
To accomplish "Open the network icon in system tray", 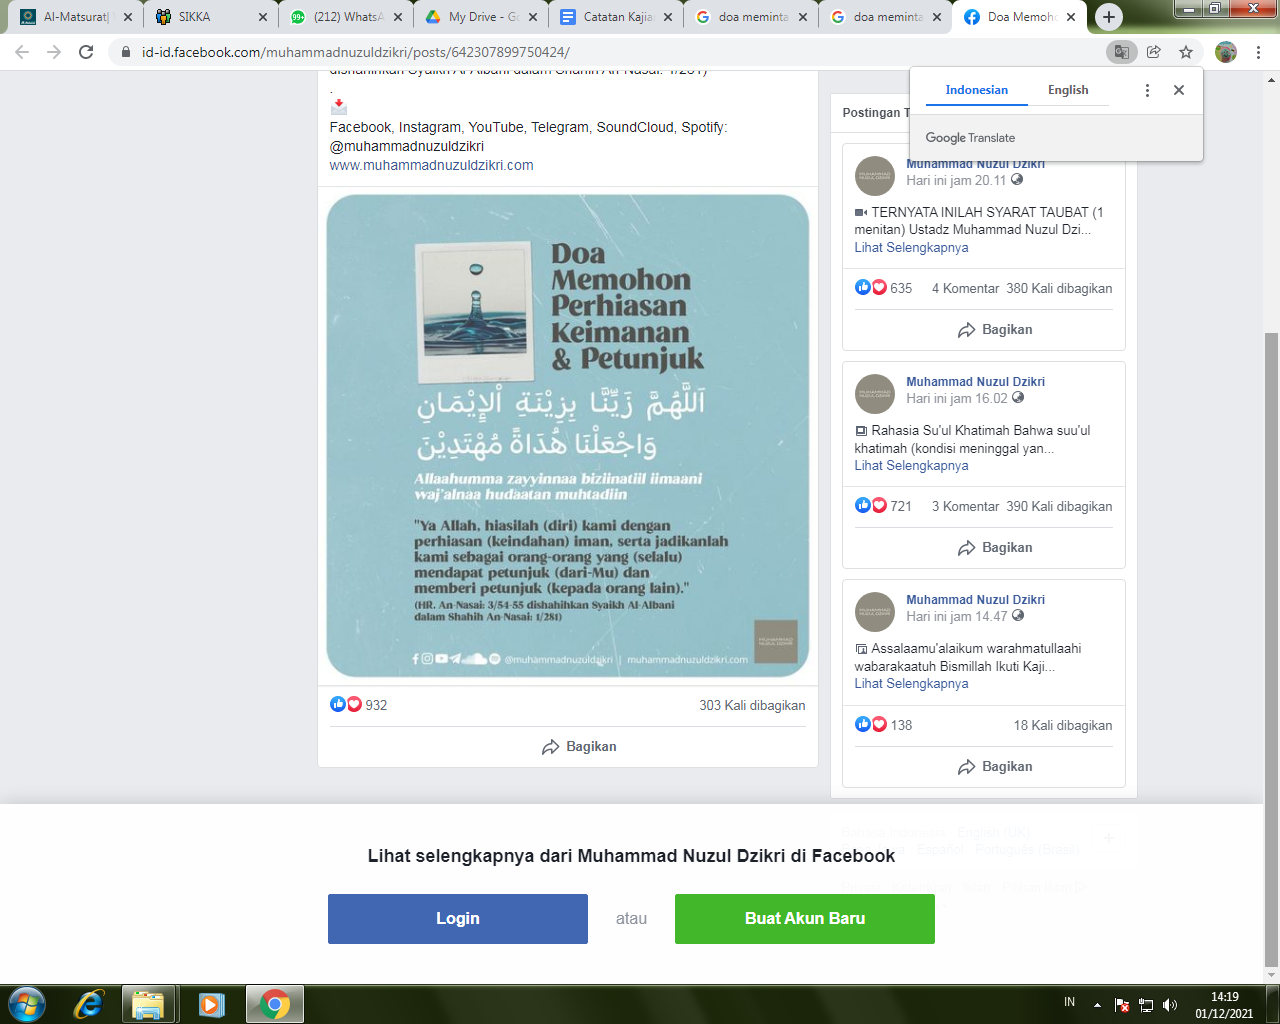I will click(1146, 1005).
